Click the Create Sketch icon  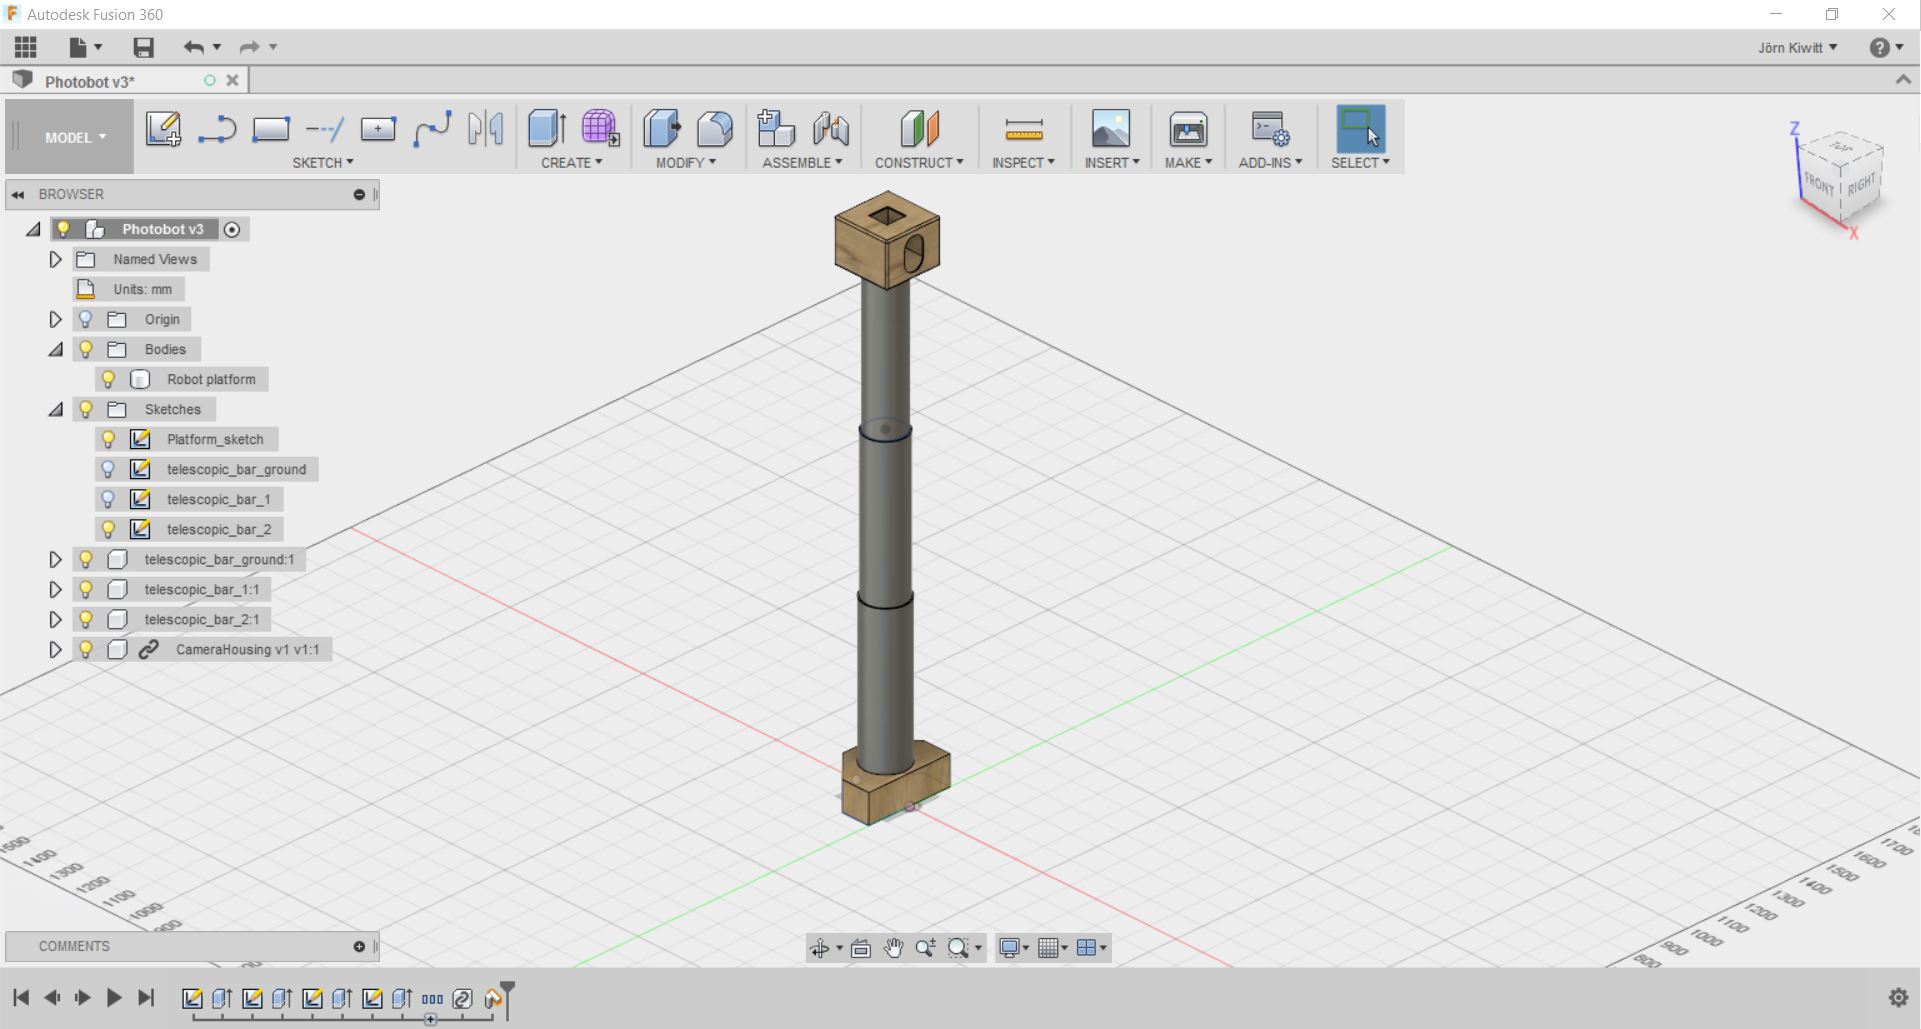(163, 129)
